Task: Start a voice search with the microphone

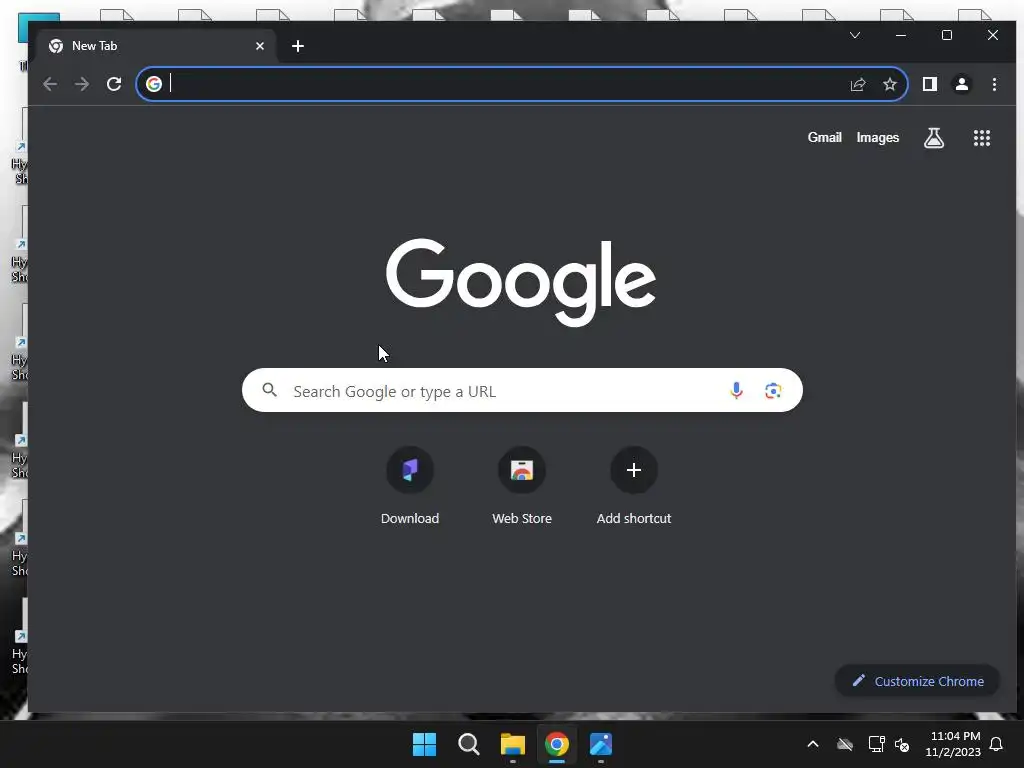Action: pos(736,391)
